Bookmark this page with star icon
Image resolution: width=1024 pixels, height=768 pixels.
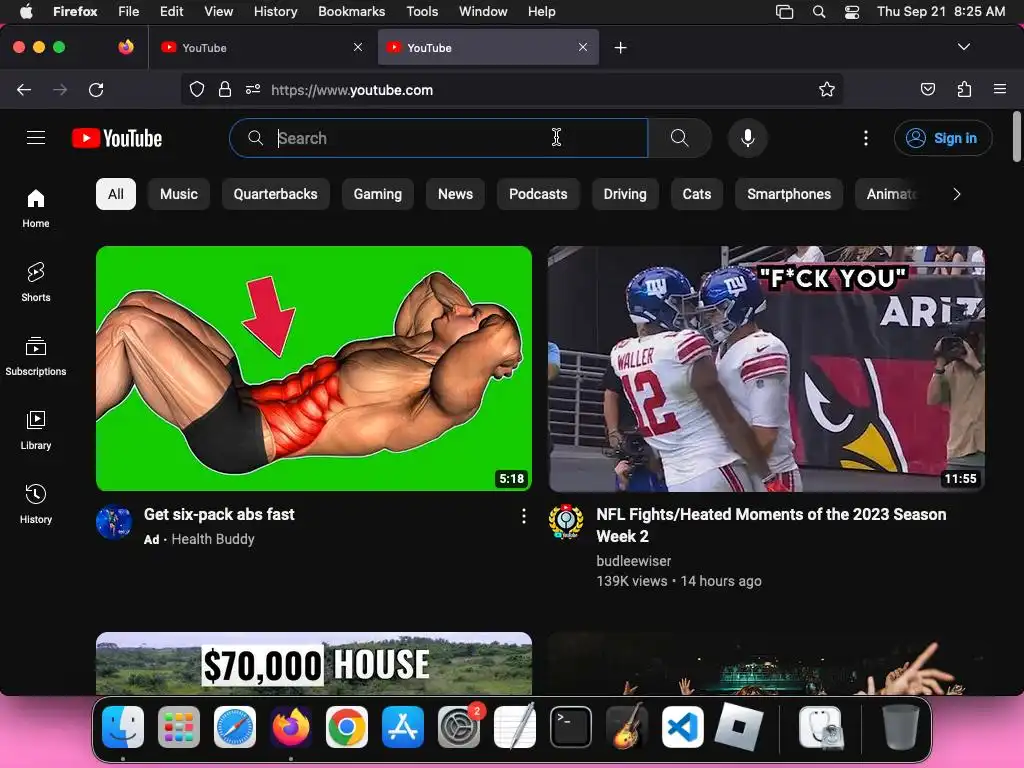point(827,89)
